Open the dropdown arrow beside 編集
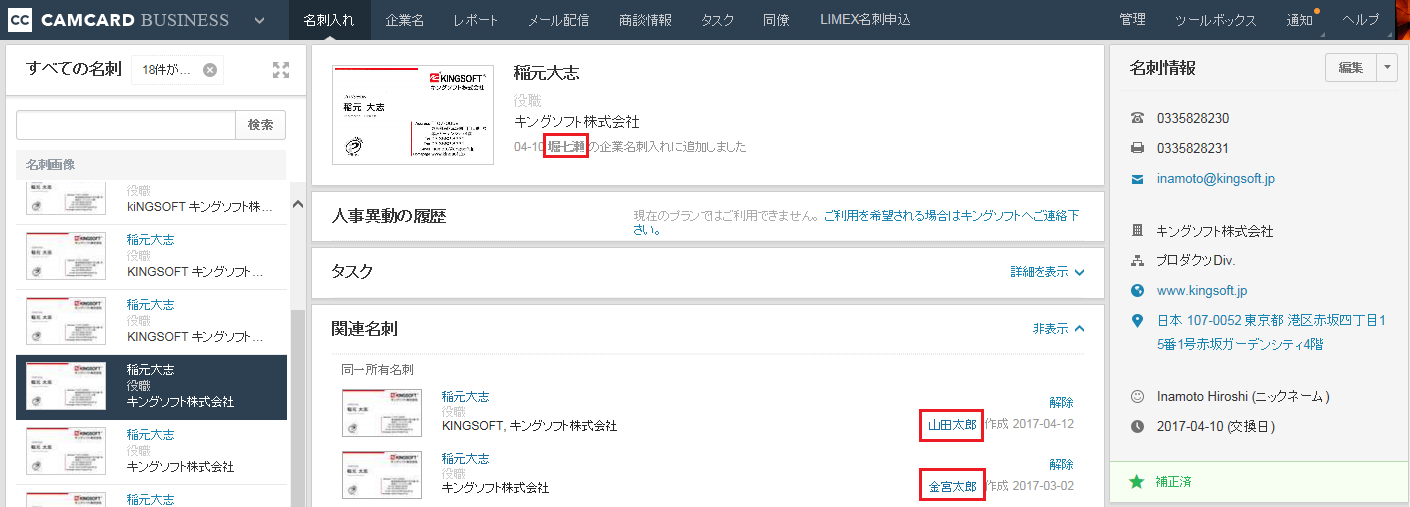The image size is (1410, 507). coord(1387,68)
